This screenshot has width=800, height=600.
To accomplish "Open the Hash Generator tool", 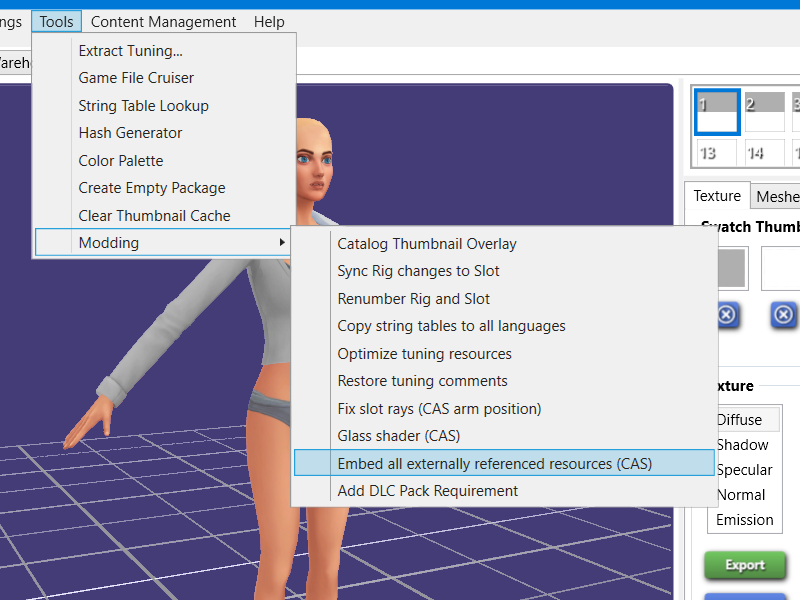I will coord(165,133).
